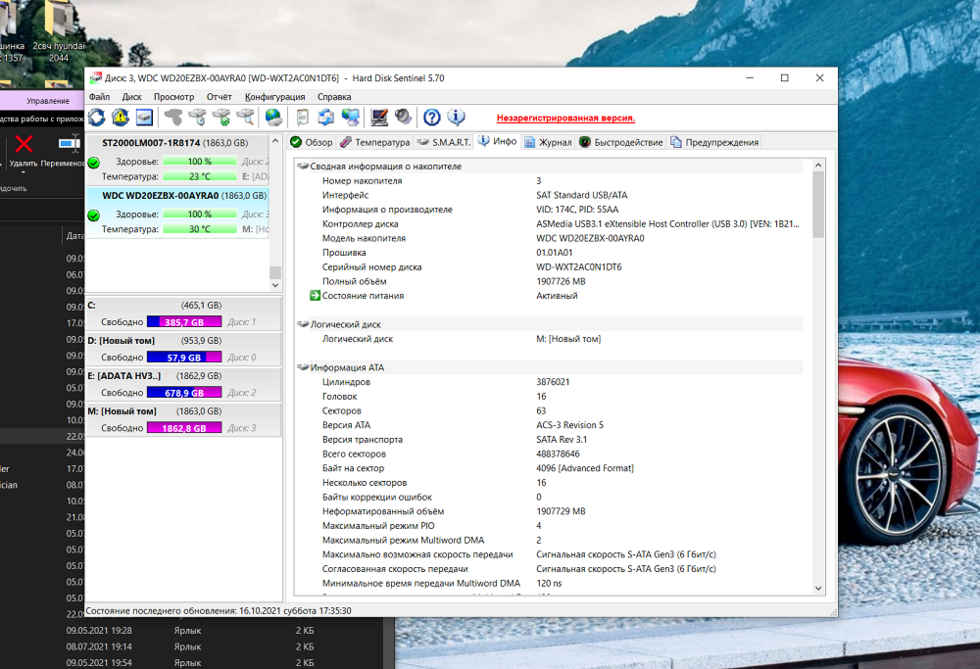
Task: Click the speaker toolbar icon
Action: [403, 118]
